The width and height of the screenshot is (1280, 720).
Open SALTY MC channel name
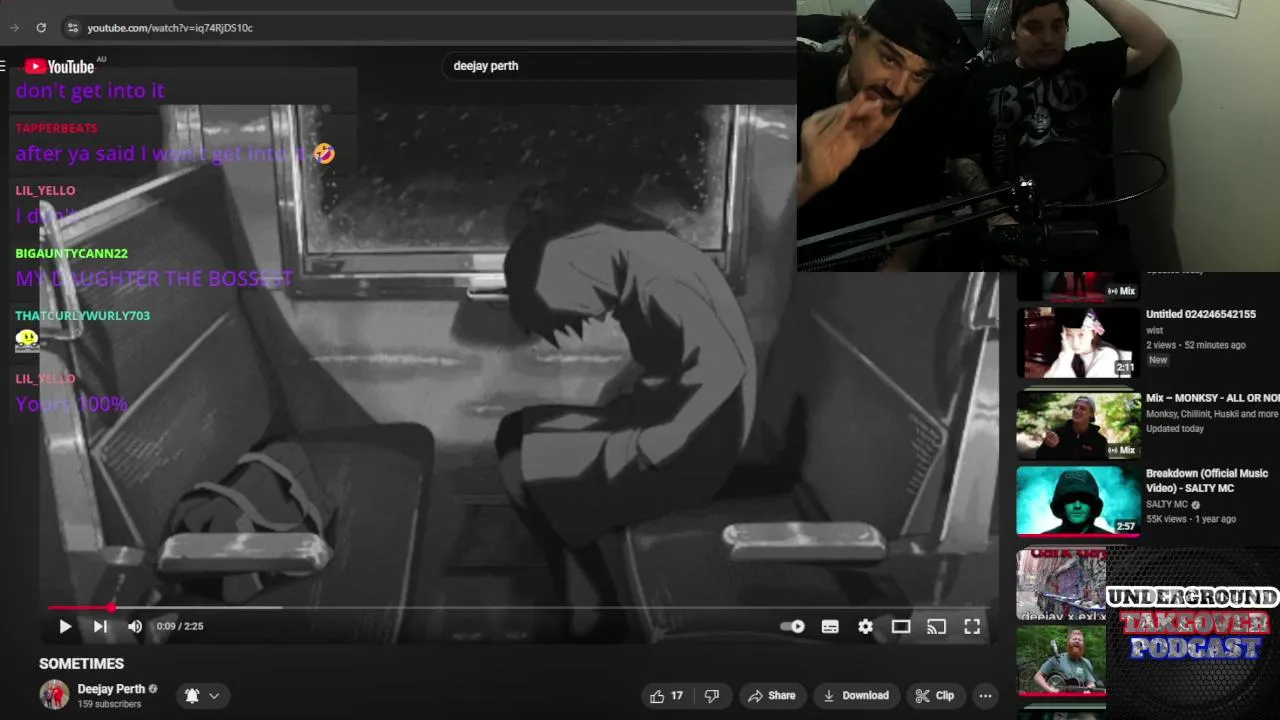point(1167,504)
